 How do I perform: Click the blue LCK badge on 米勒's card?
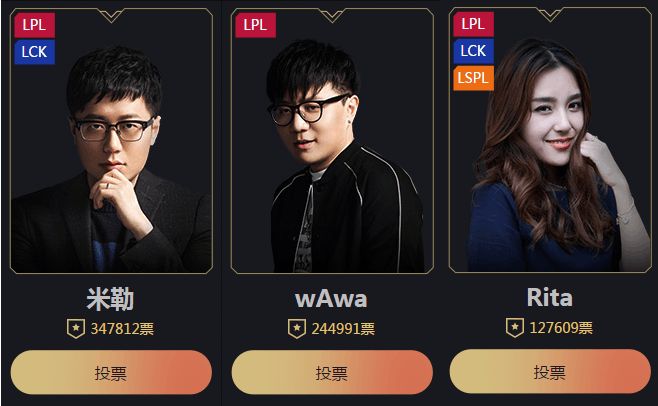click(x=34, y=52)
